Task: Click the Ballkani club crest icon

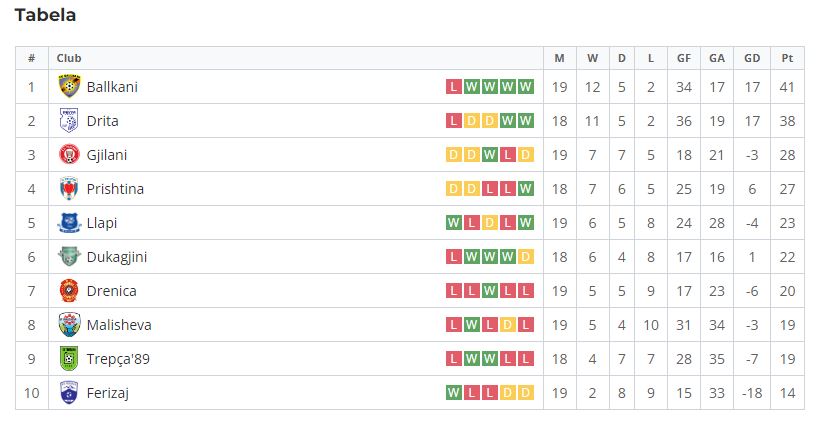Action: (x=70, y=86)
